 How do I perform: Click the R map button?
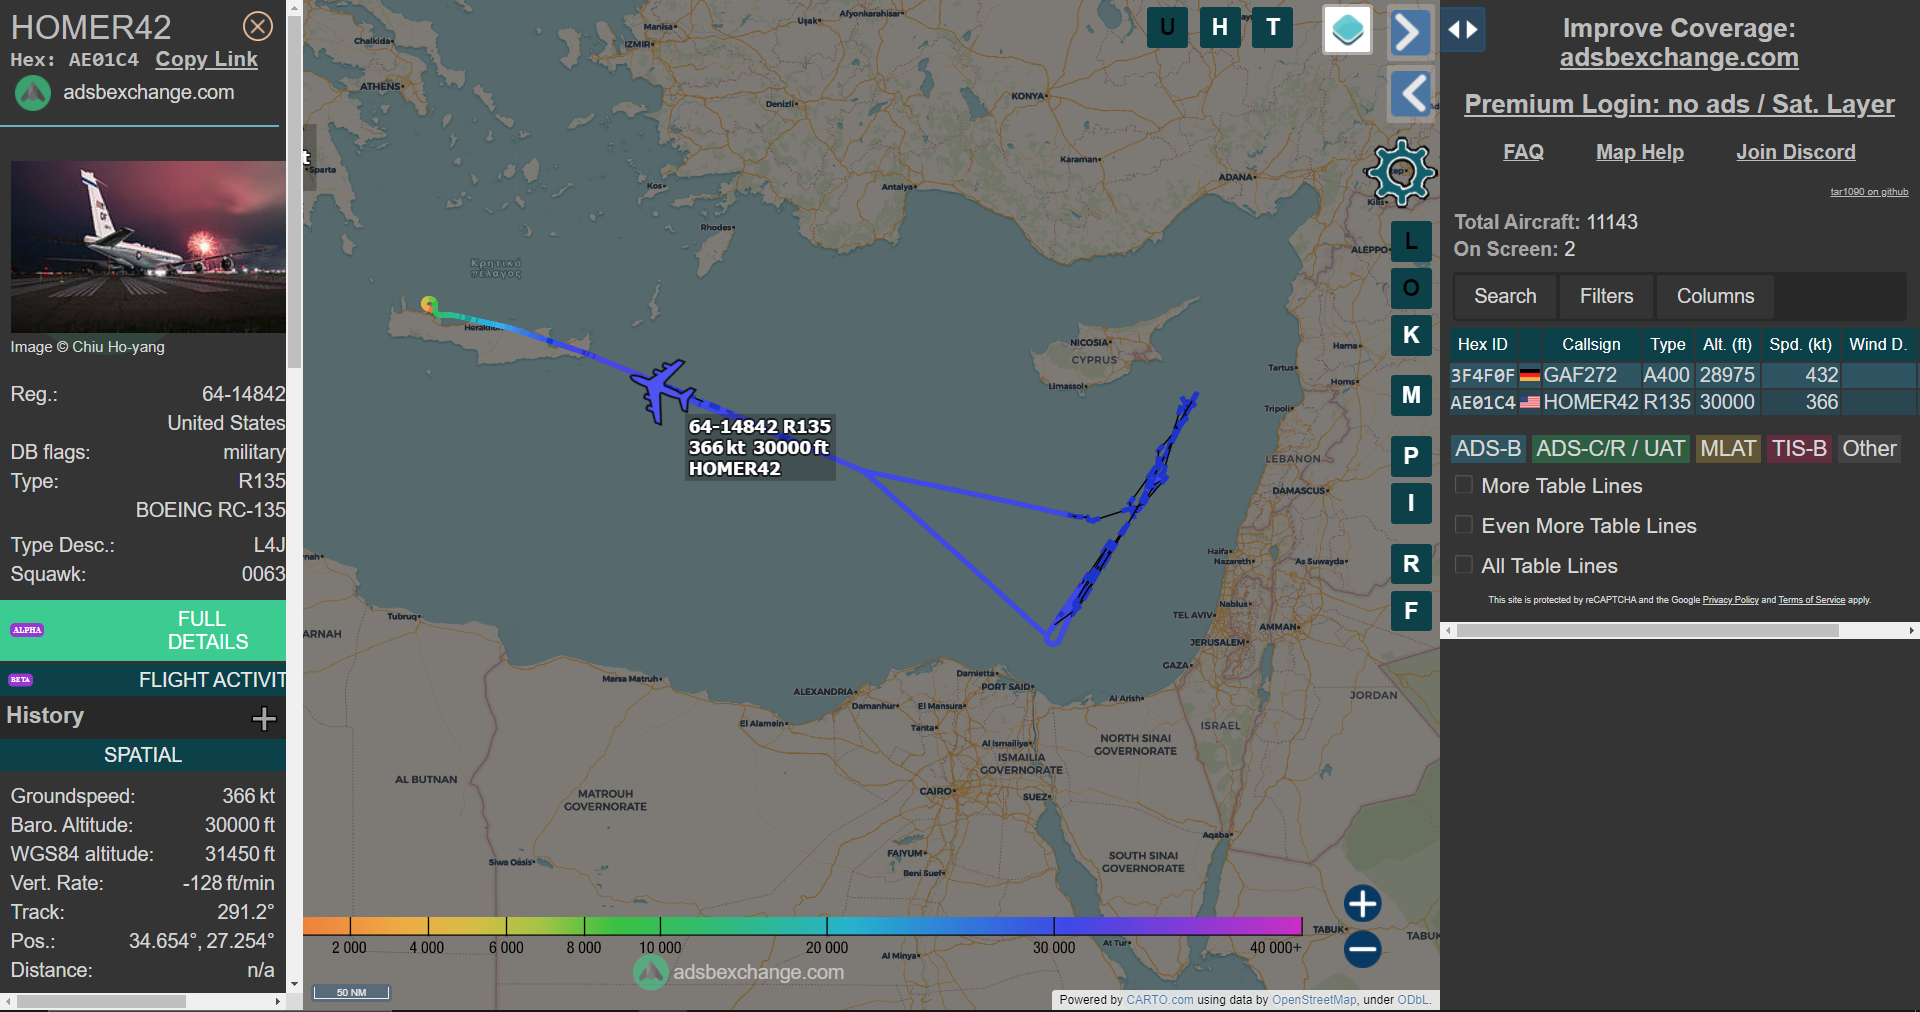click(x=1411, y=564)
